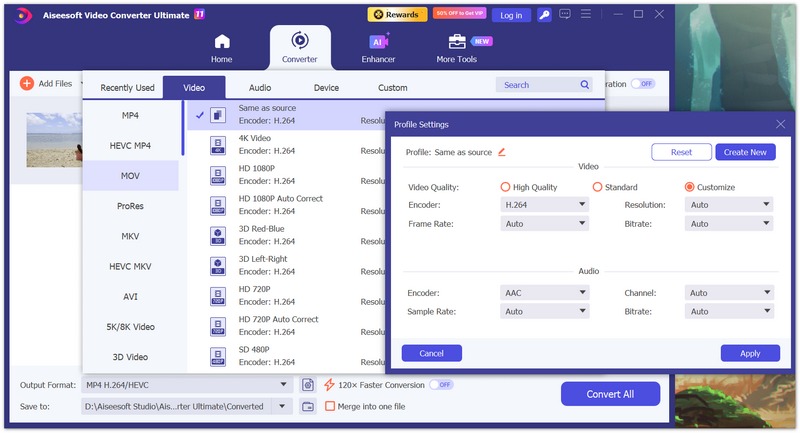The width and height of the screenshot is (800, 433).
Task: Select 3D Video format
Action: coord(130,356)
